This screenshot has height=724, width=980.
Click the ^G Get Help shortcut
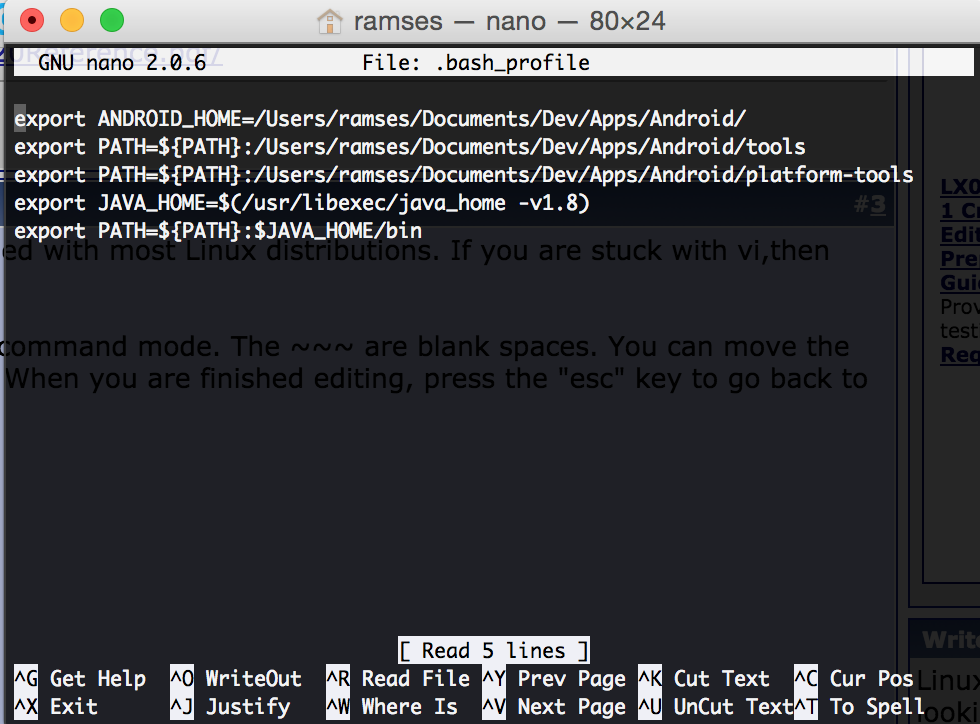coord(80,679)
